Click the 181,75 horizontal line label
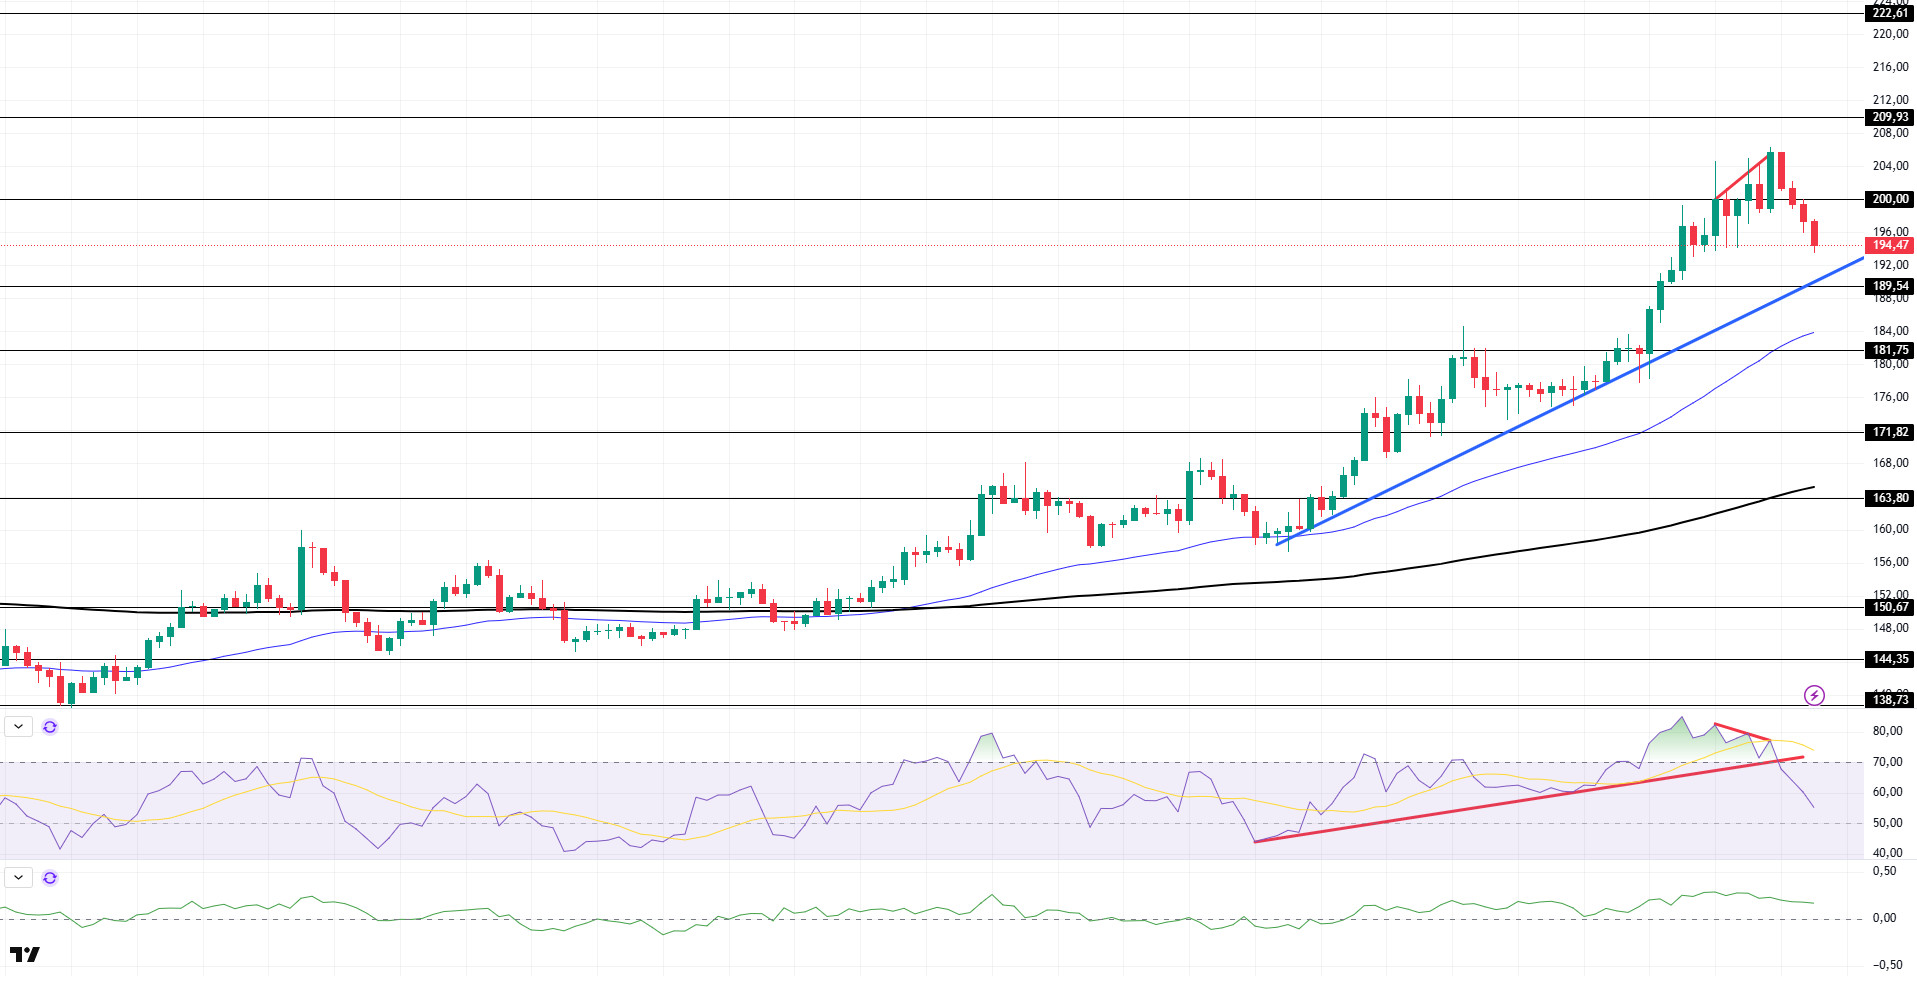1917x982 pixels. pyautogui.click(x=1890, y=350)
